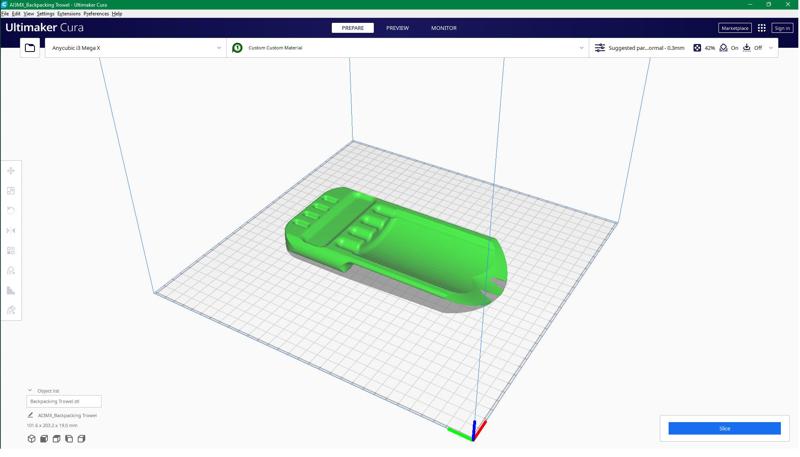Open the Help menu
800x457 pixels.
click(117, 14)
